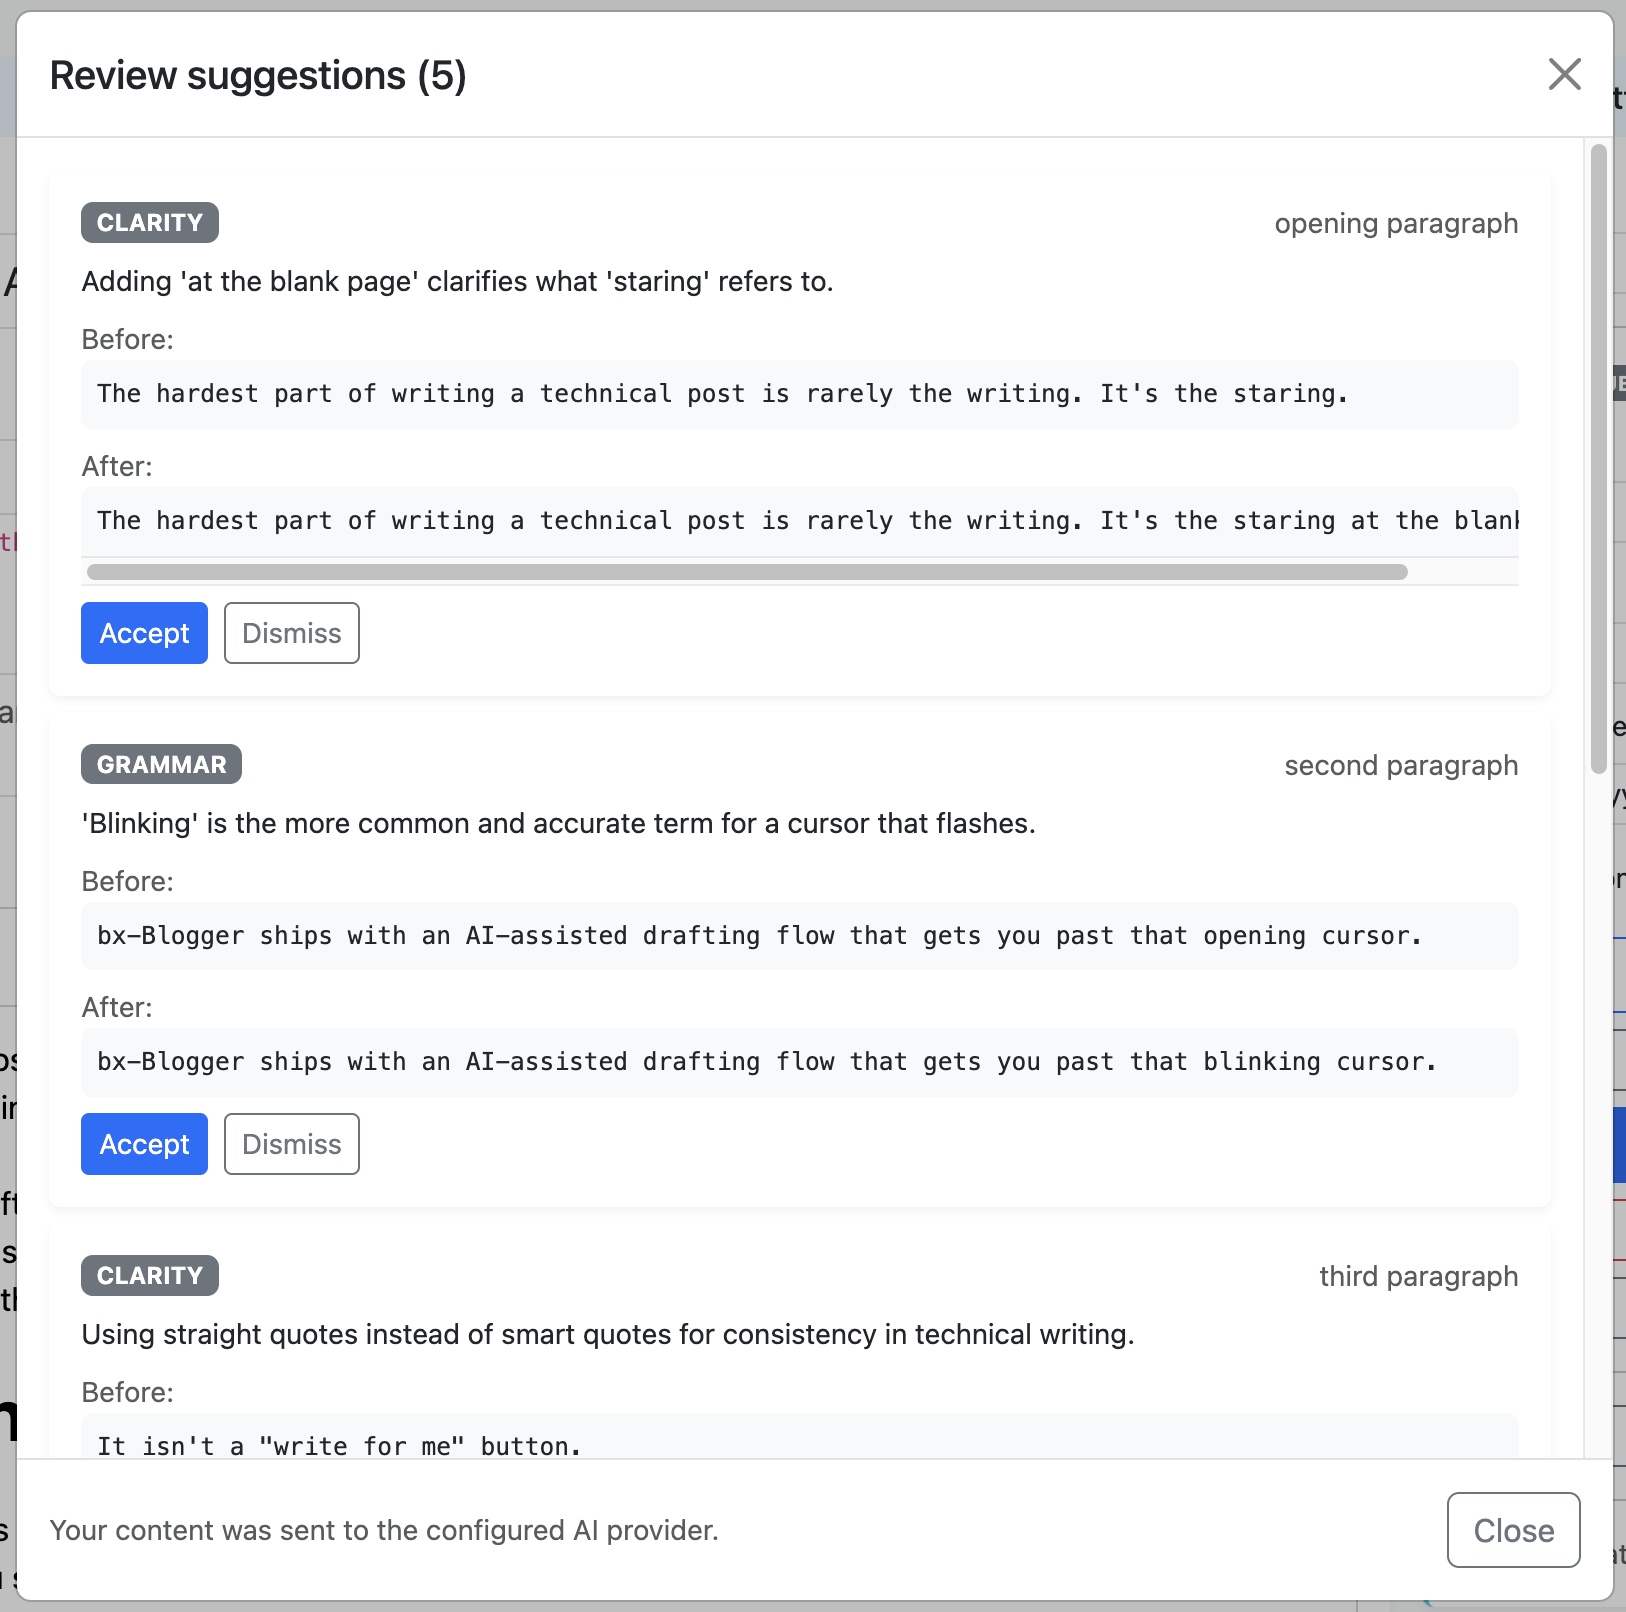This screenshot has height=1612, width=1626.
Task: Click the 'second paragraph' location label
Action: [1401, 765]
